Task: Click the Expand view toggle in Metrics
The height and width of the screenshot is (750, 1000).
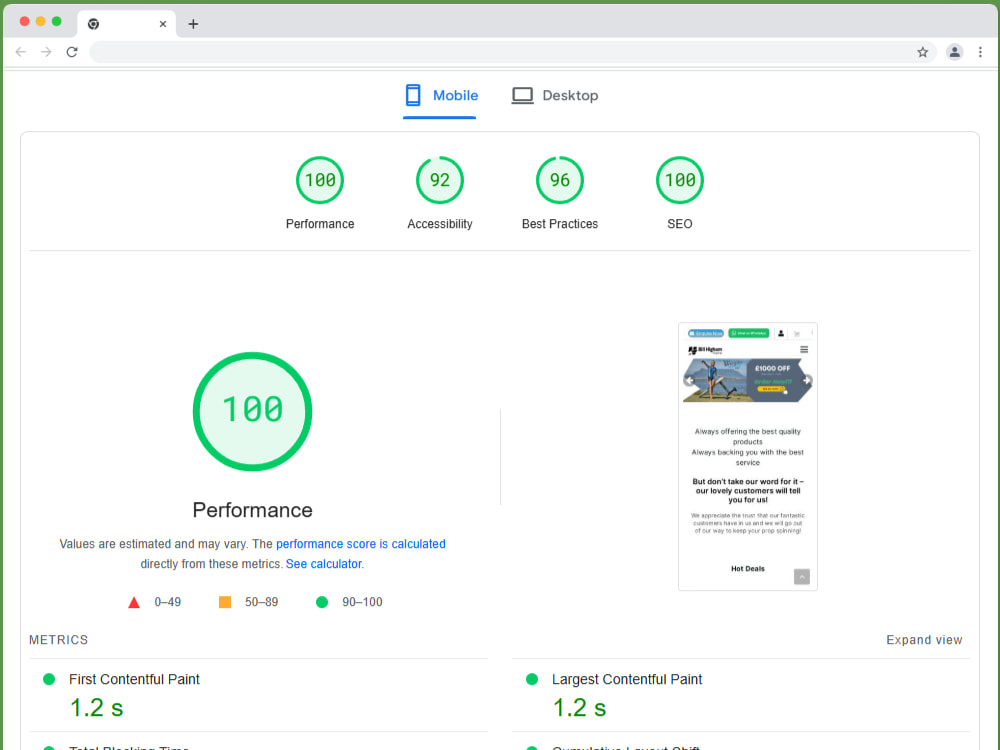Action: [x=924, y=640]
